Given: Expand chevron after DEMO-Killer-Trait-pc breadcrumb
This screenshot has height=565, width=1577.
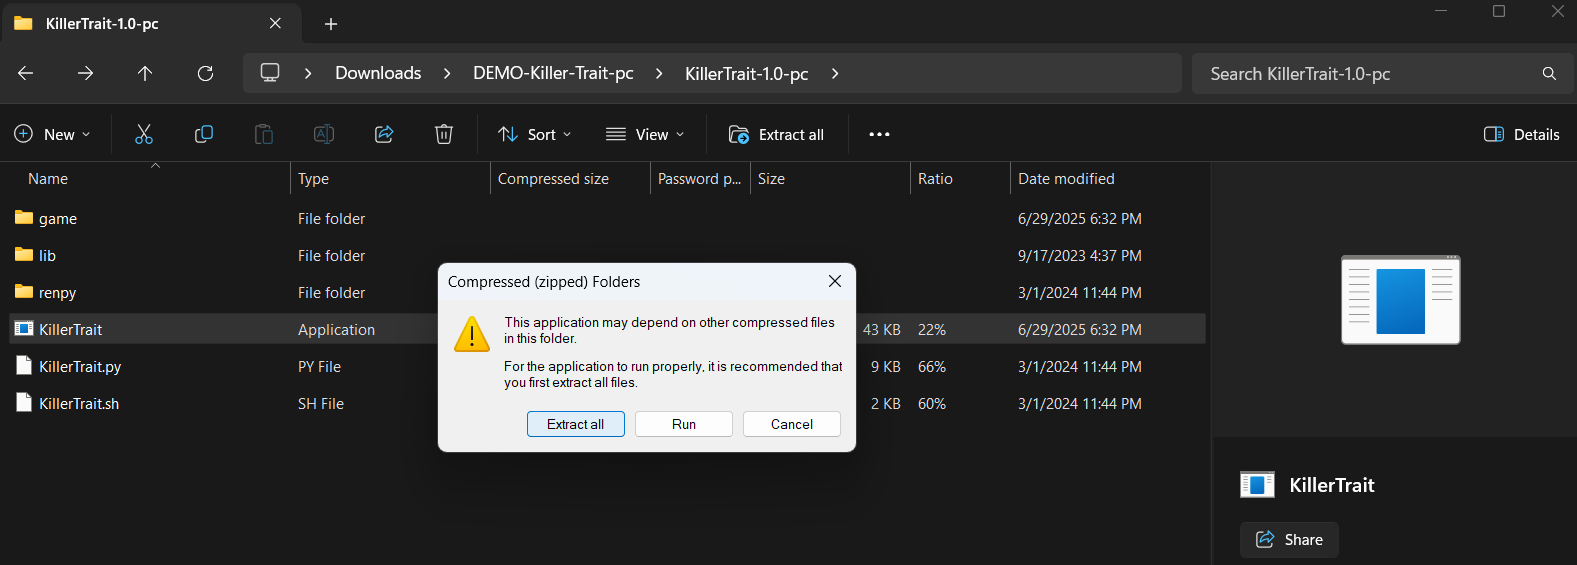Looking at the screenshot, I should (x=659, y=73).
